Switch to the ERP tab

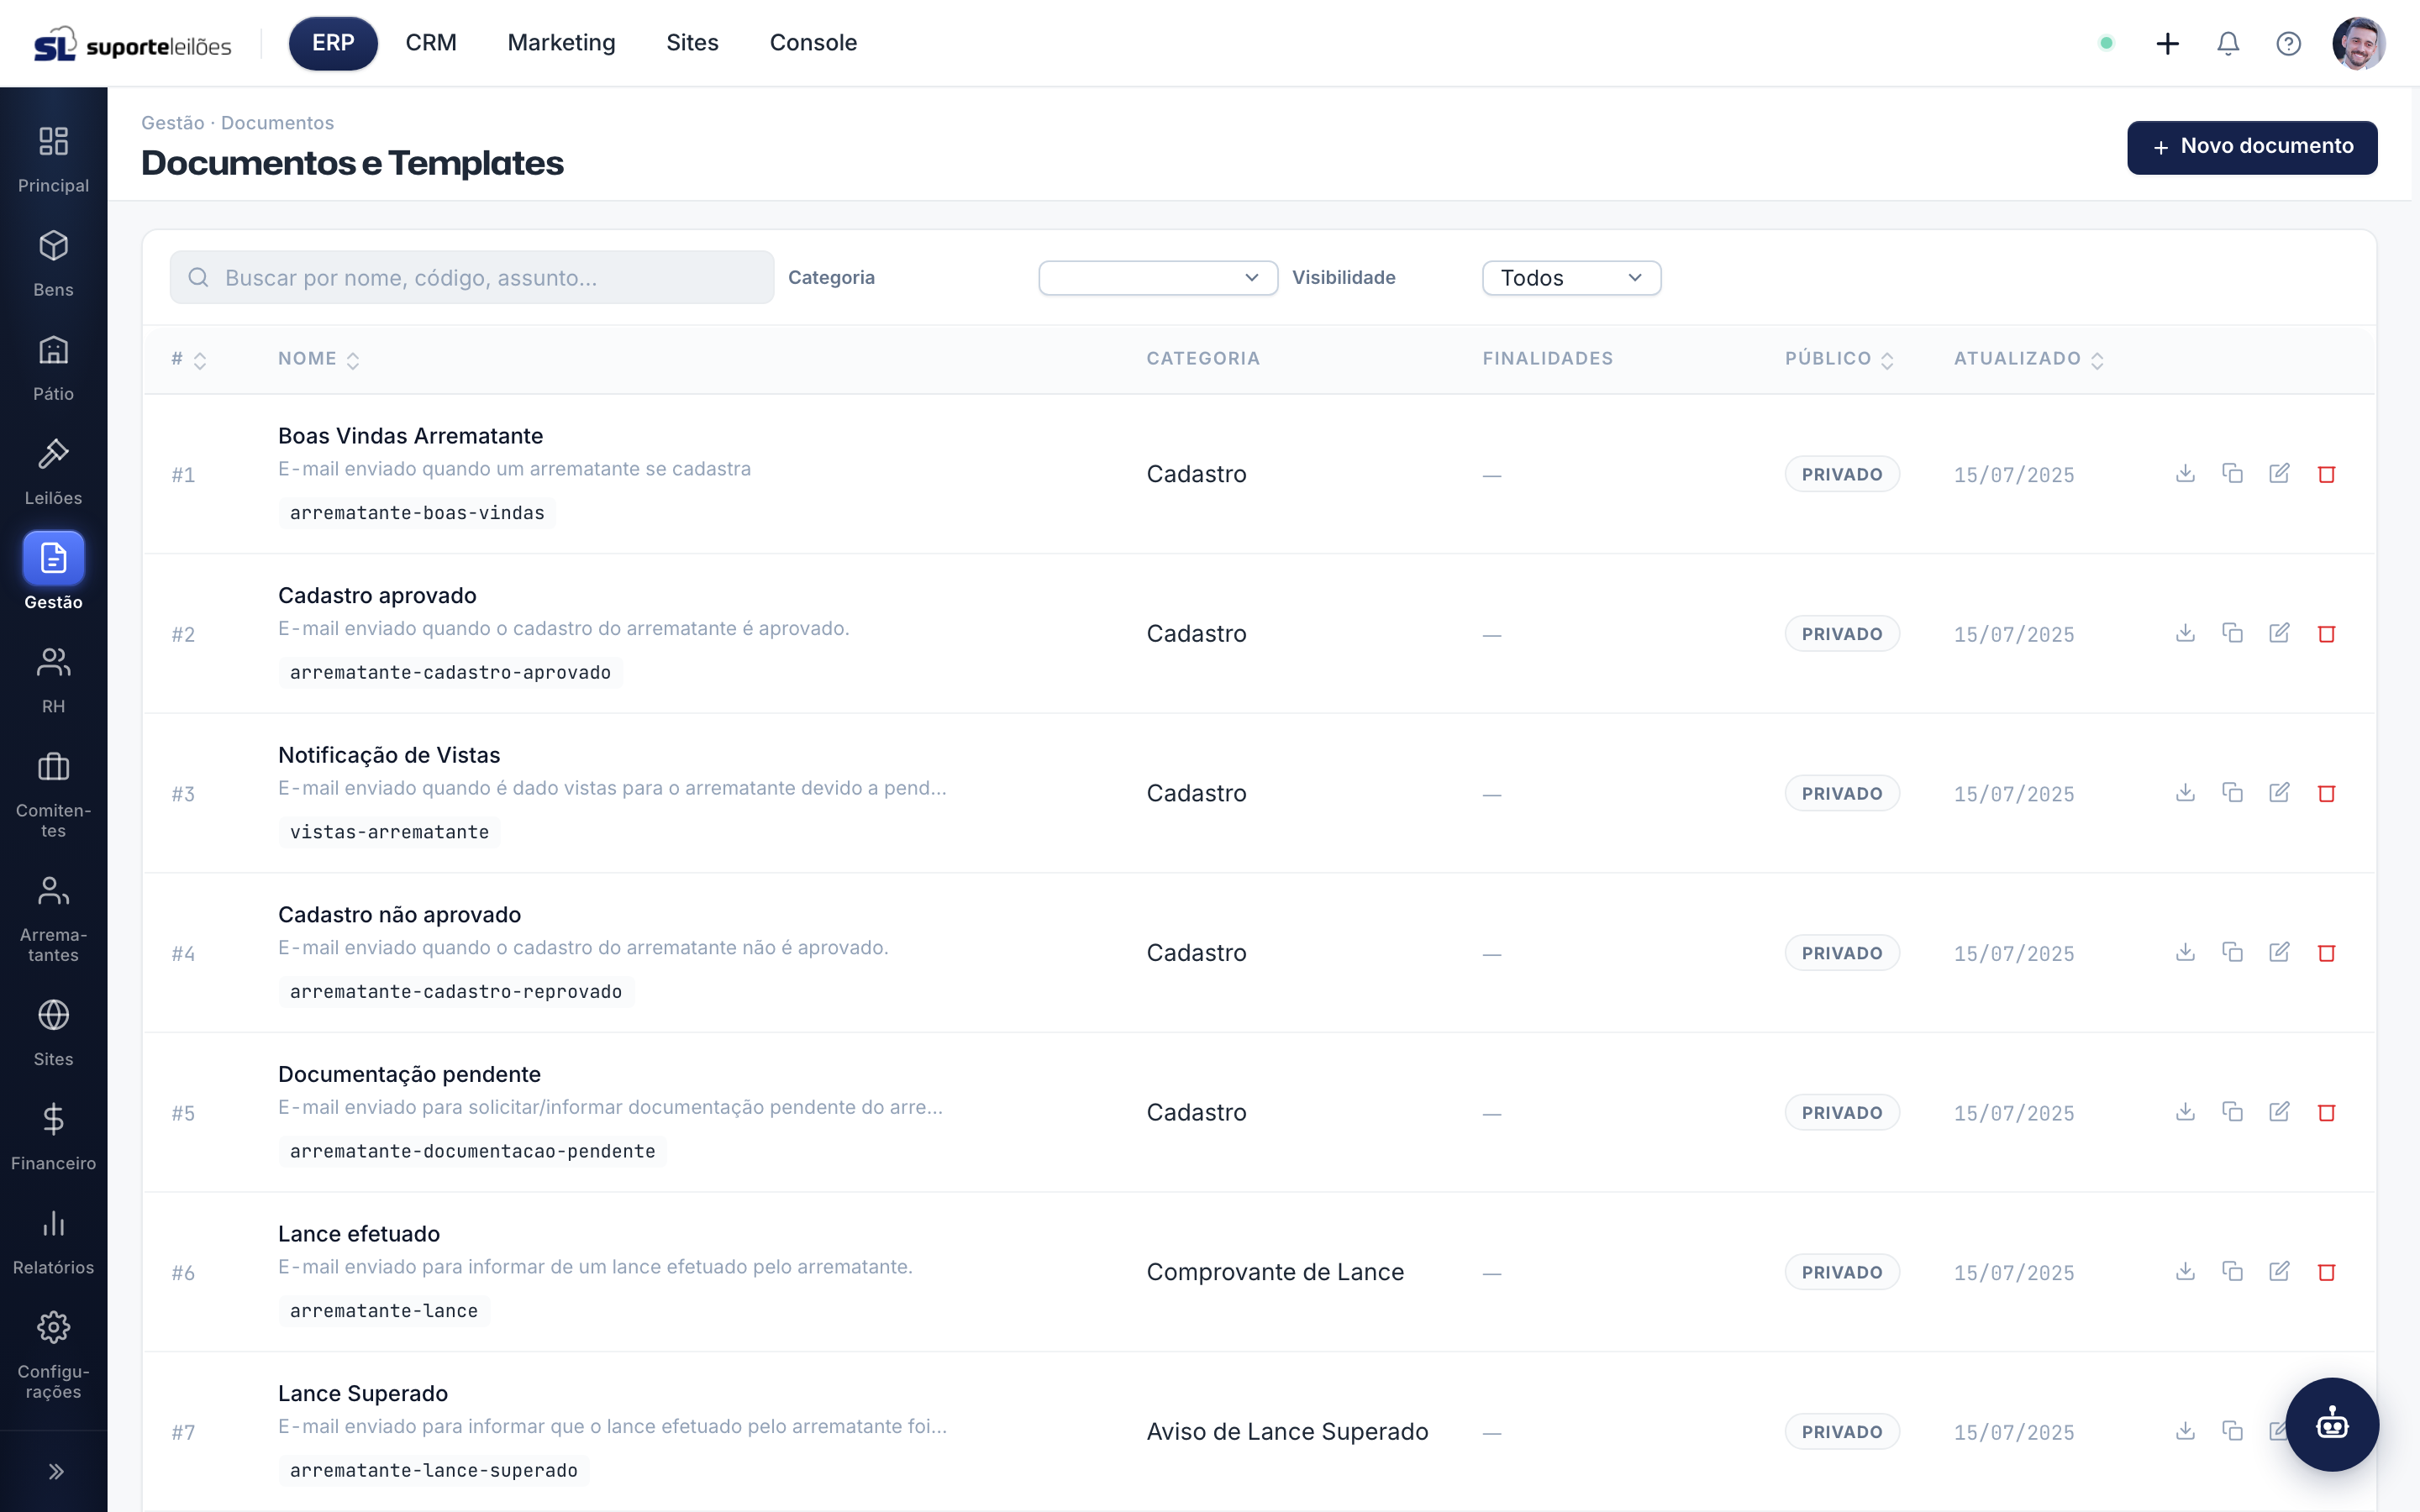pyautogui.click(x=333, y=43)
